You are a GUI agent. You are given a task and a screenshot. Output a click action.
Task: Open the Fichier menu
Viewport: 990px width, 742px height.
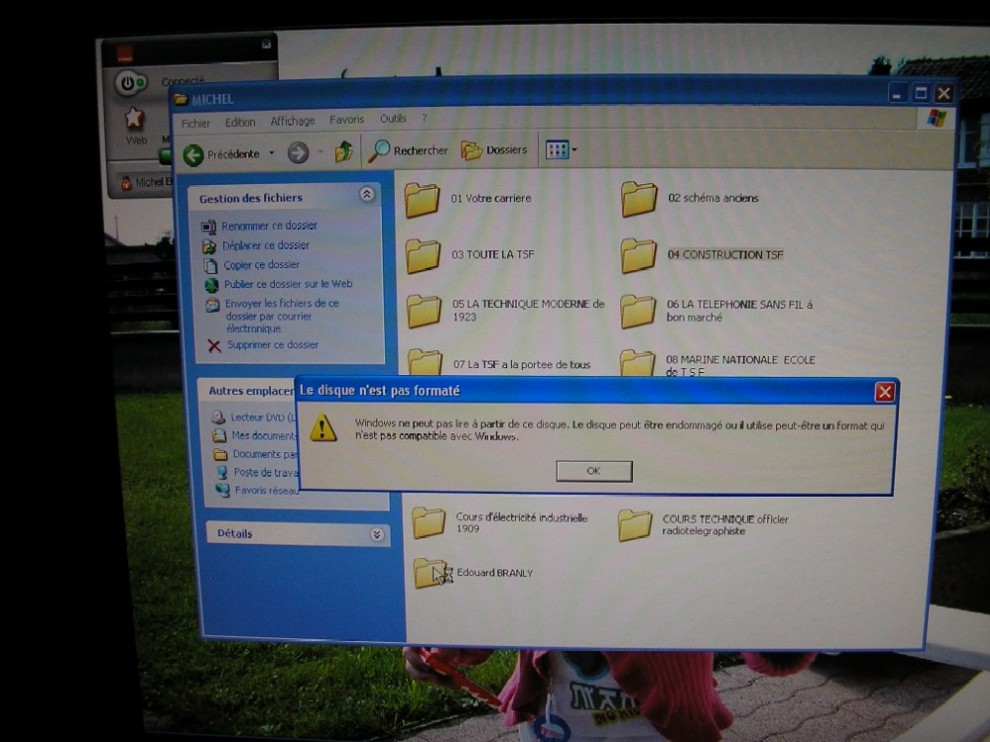(196, 123)
